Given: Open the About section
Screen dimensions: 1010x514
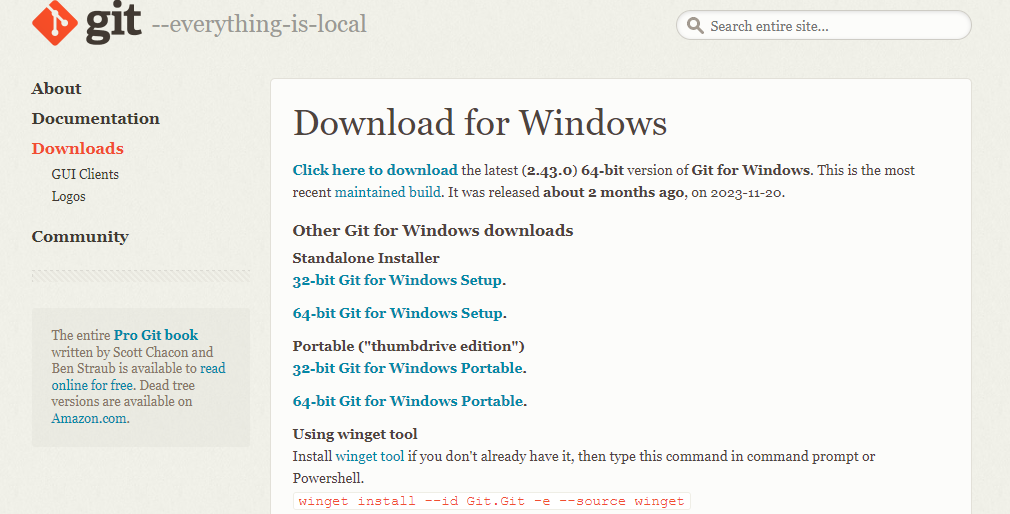Looking at the screenshot, I should coord(57,88).
